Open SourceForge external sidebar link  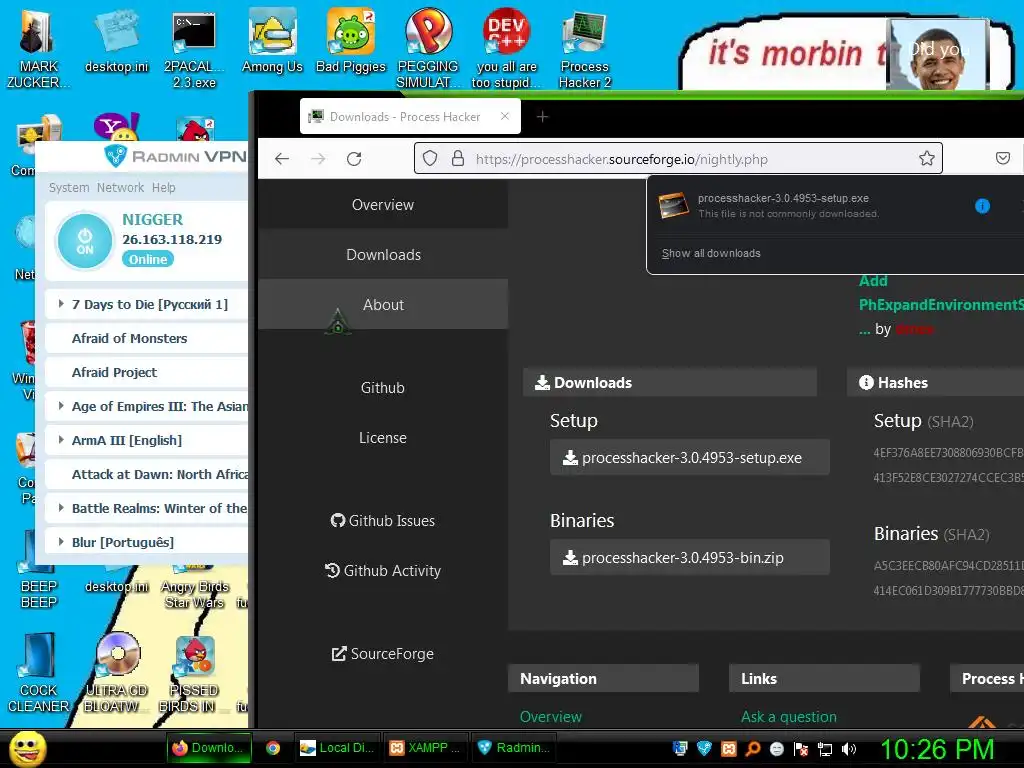tap(383, 654)
